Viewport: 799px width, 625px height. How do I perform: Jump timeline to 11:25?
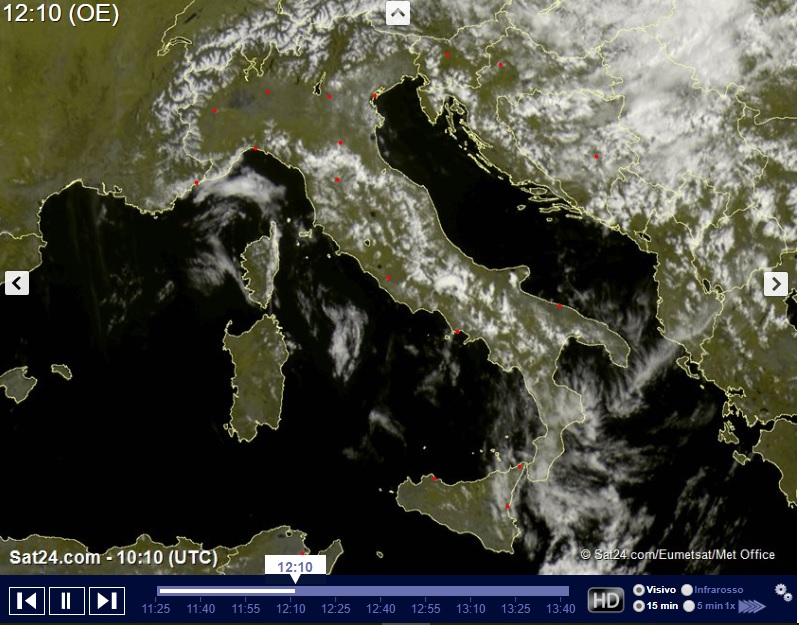(x=155, y=609)
